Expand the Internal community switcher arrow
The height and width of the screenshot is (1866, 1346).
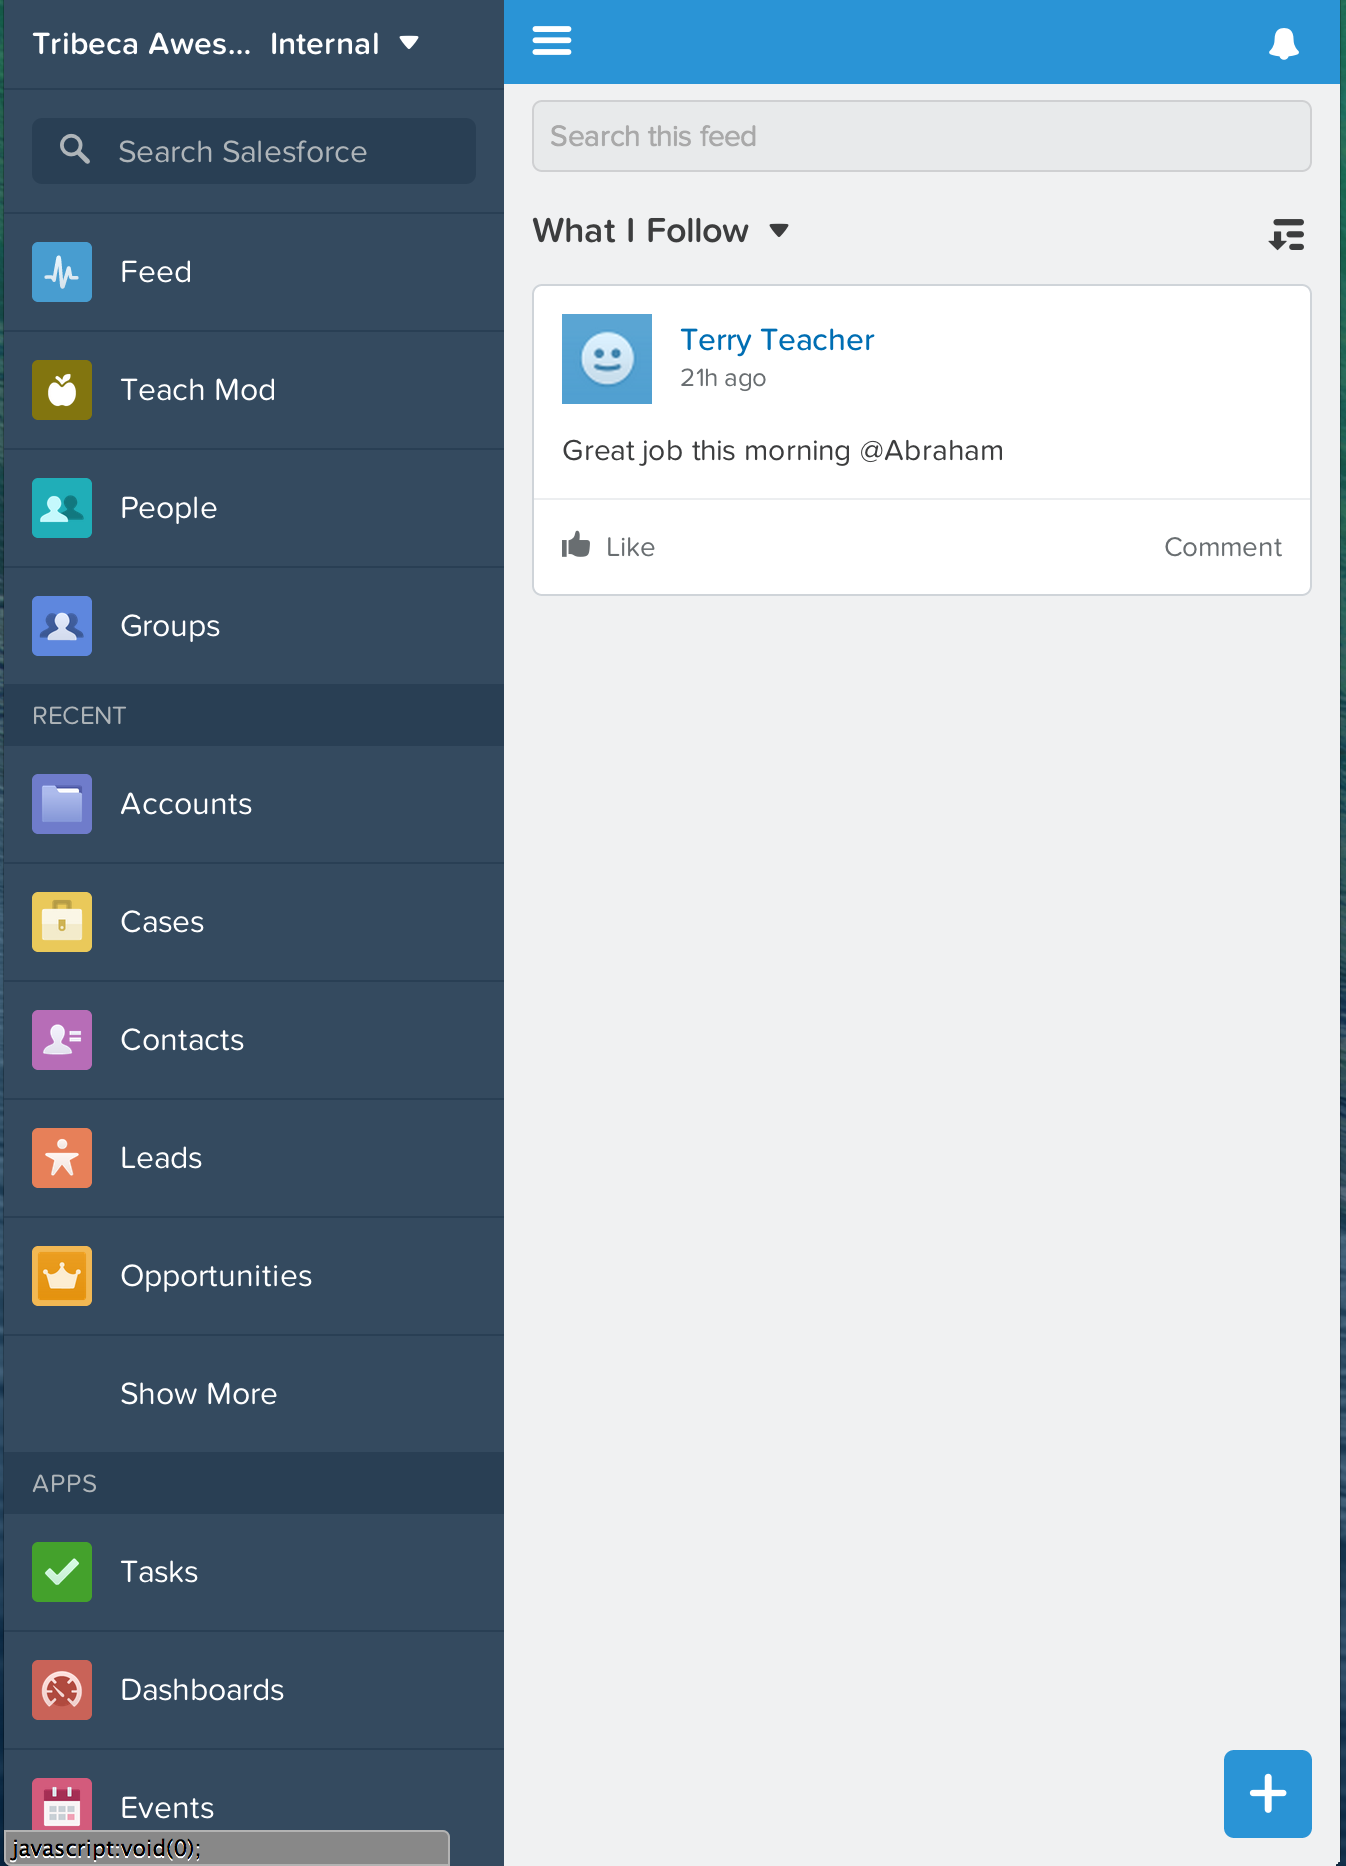pos(408,43)
